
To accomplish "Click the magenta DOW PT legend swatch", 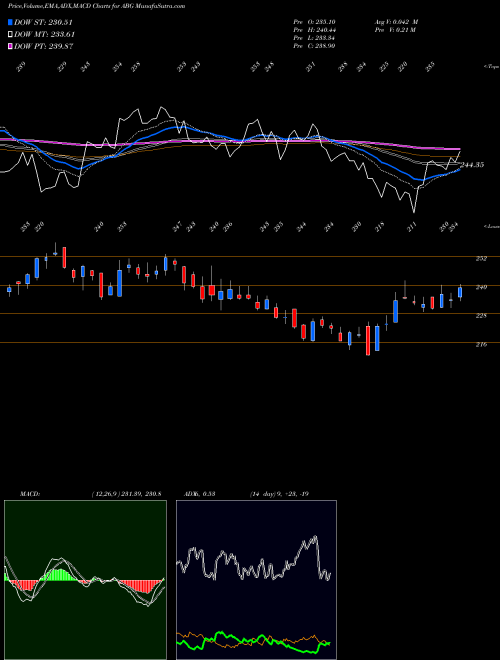I will pos(11,46).
